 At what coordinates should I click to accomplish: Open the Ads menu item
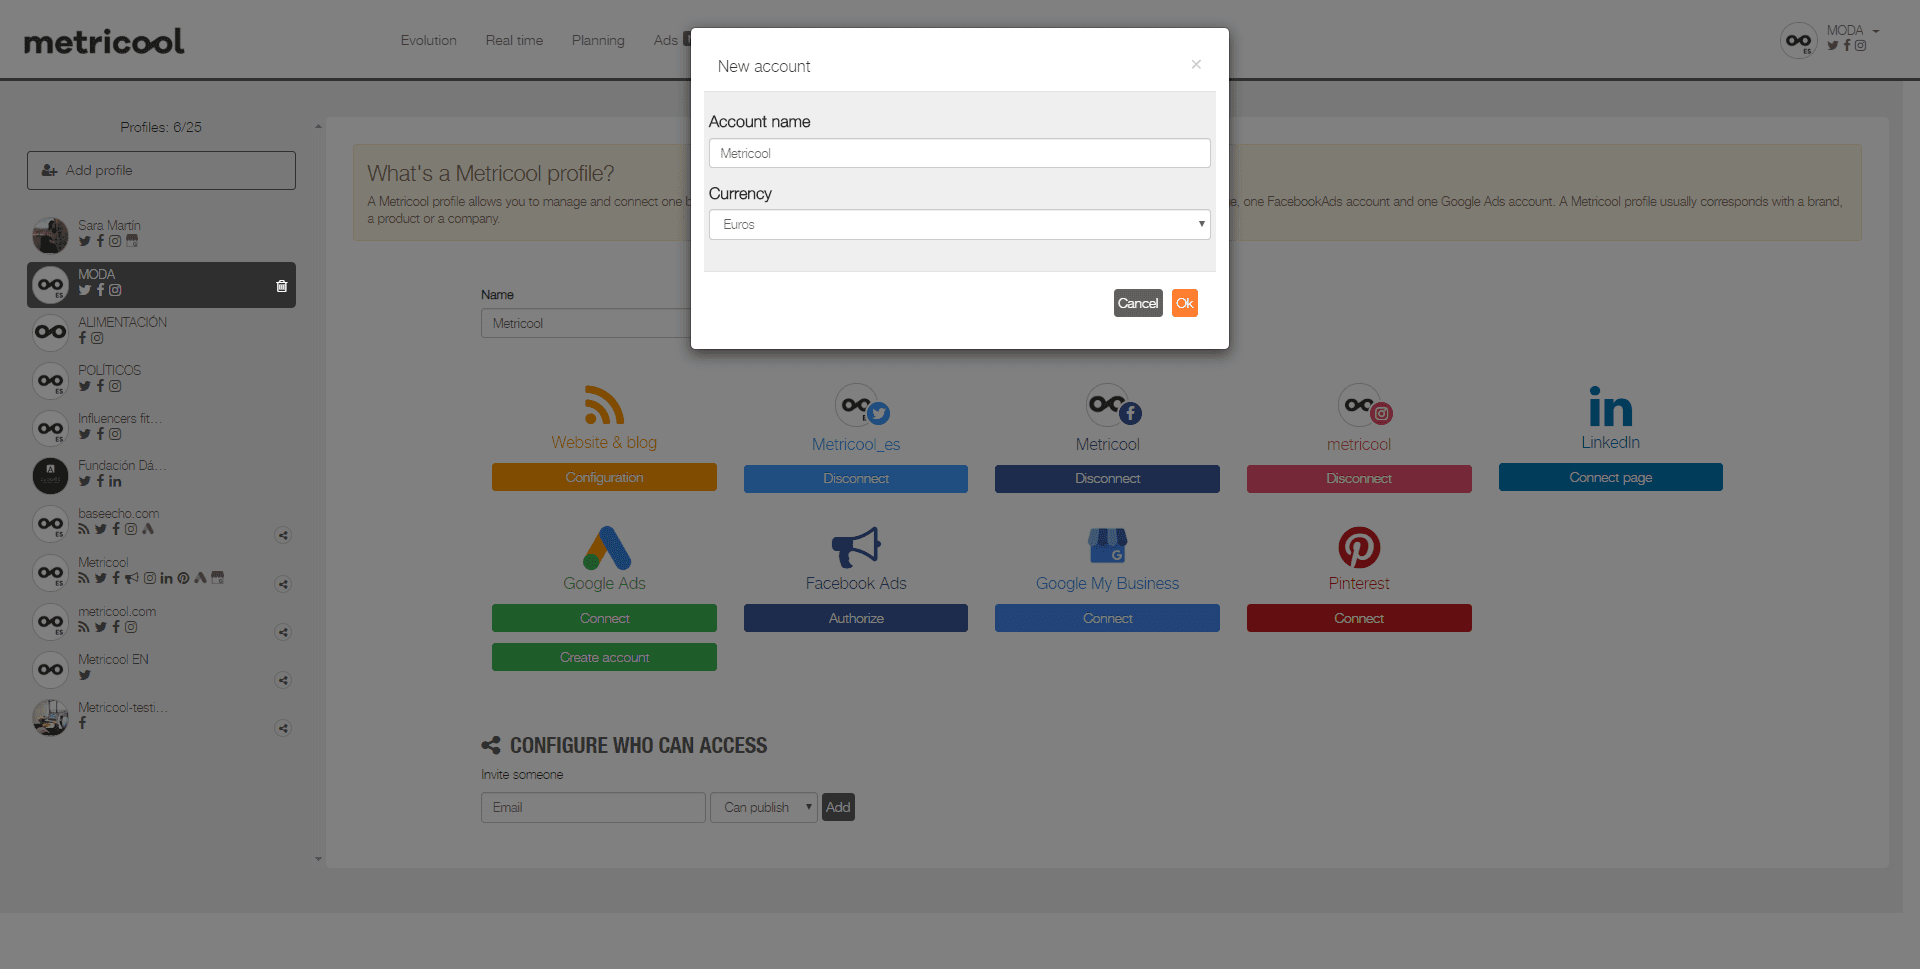[665, 40]
